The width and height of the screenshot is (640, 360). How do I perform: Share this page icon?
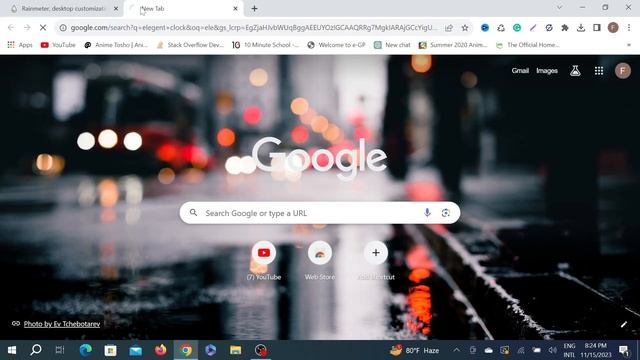tap(449, 28)
